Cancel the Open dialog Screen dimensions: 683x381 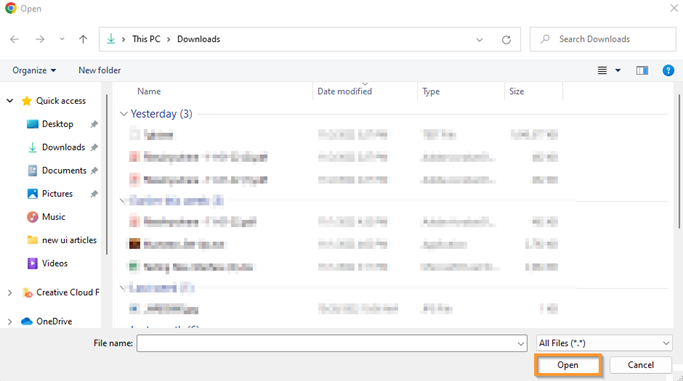(x=640, y=365)
